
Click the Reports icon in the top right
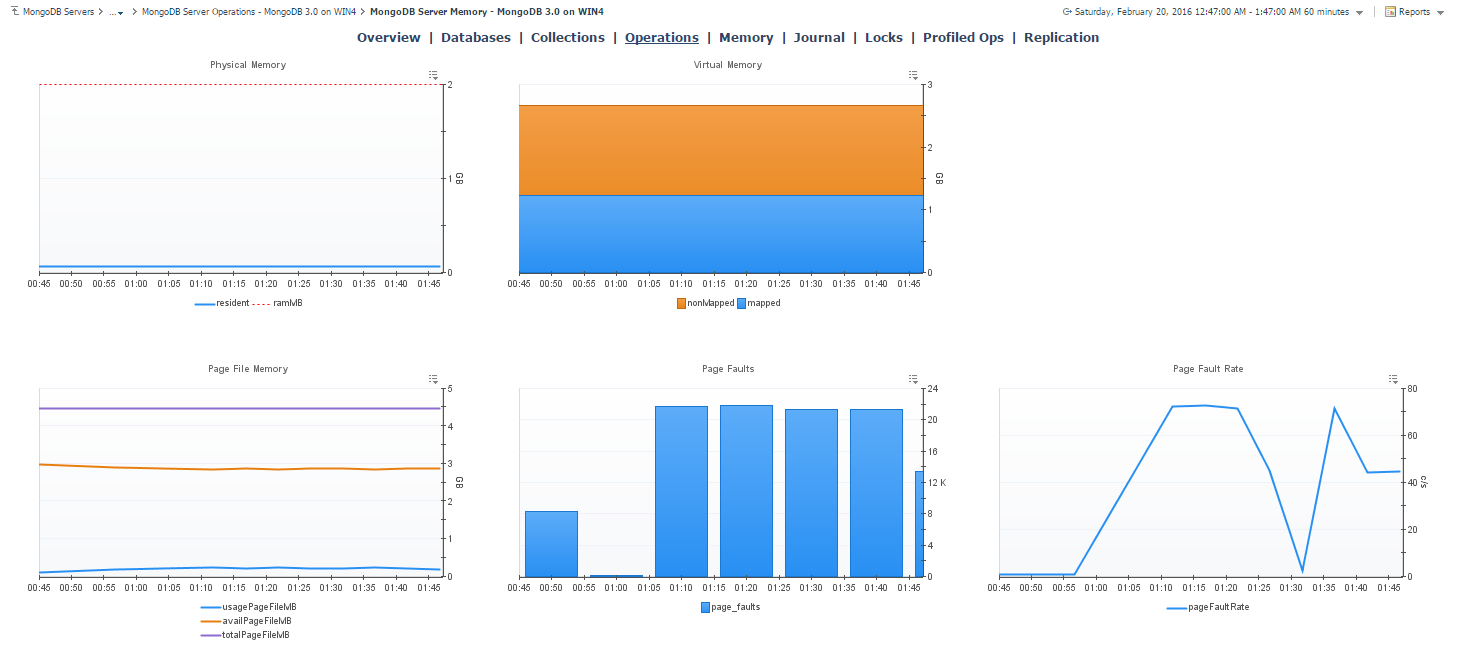tap(1390, 12)
